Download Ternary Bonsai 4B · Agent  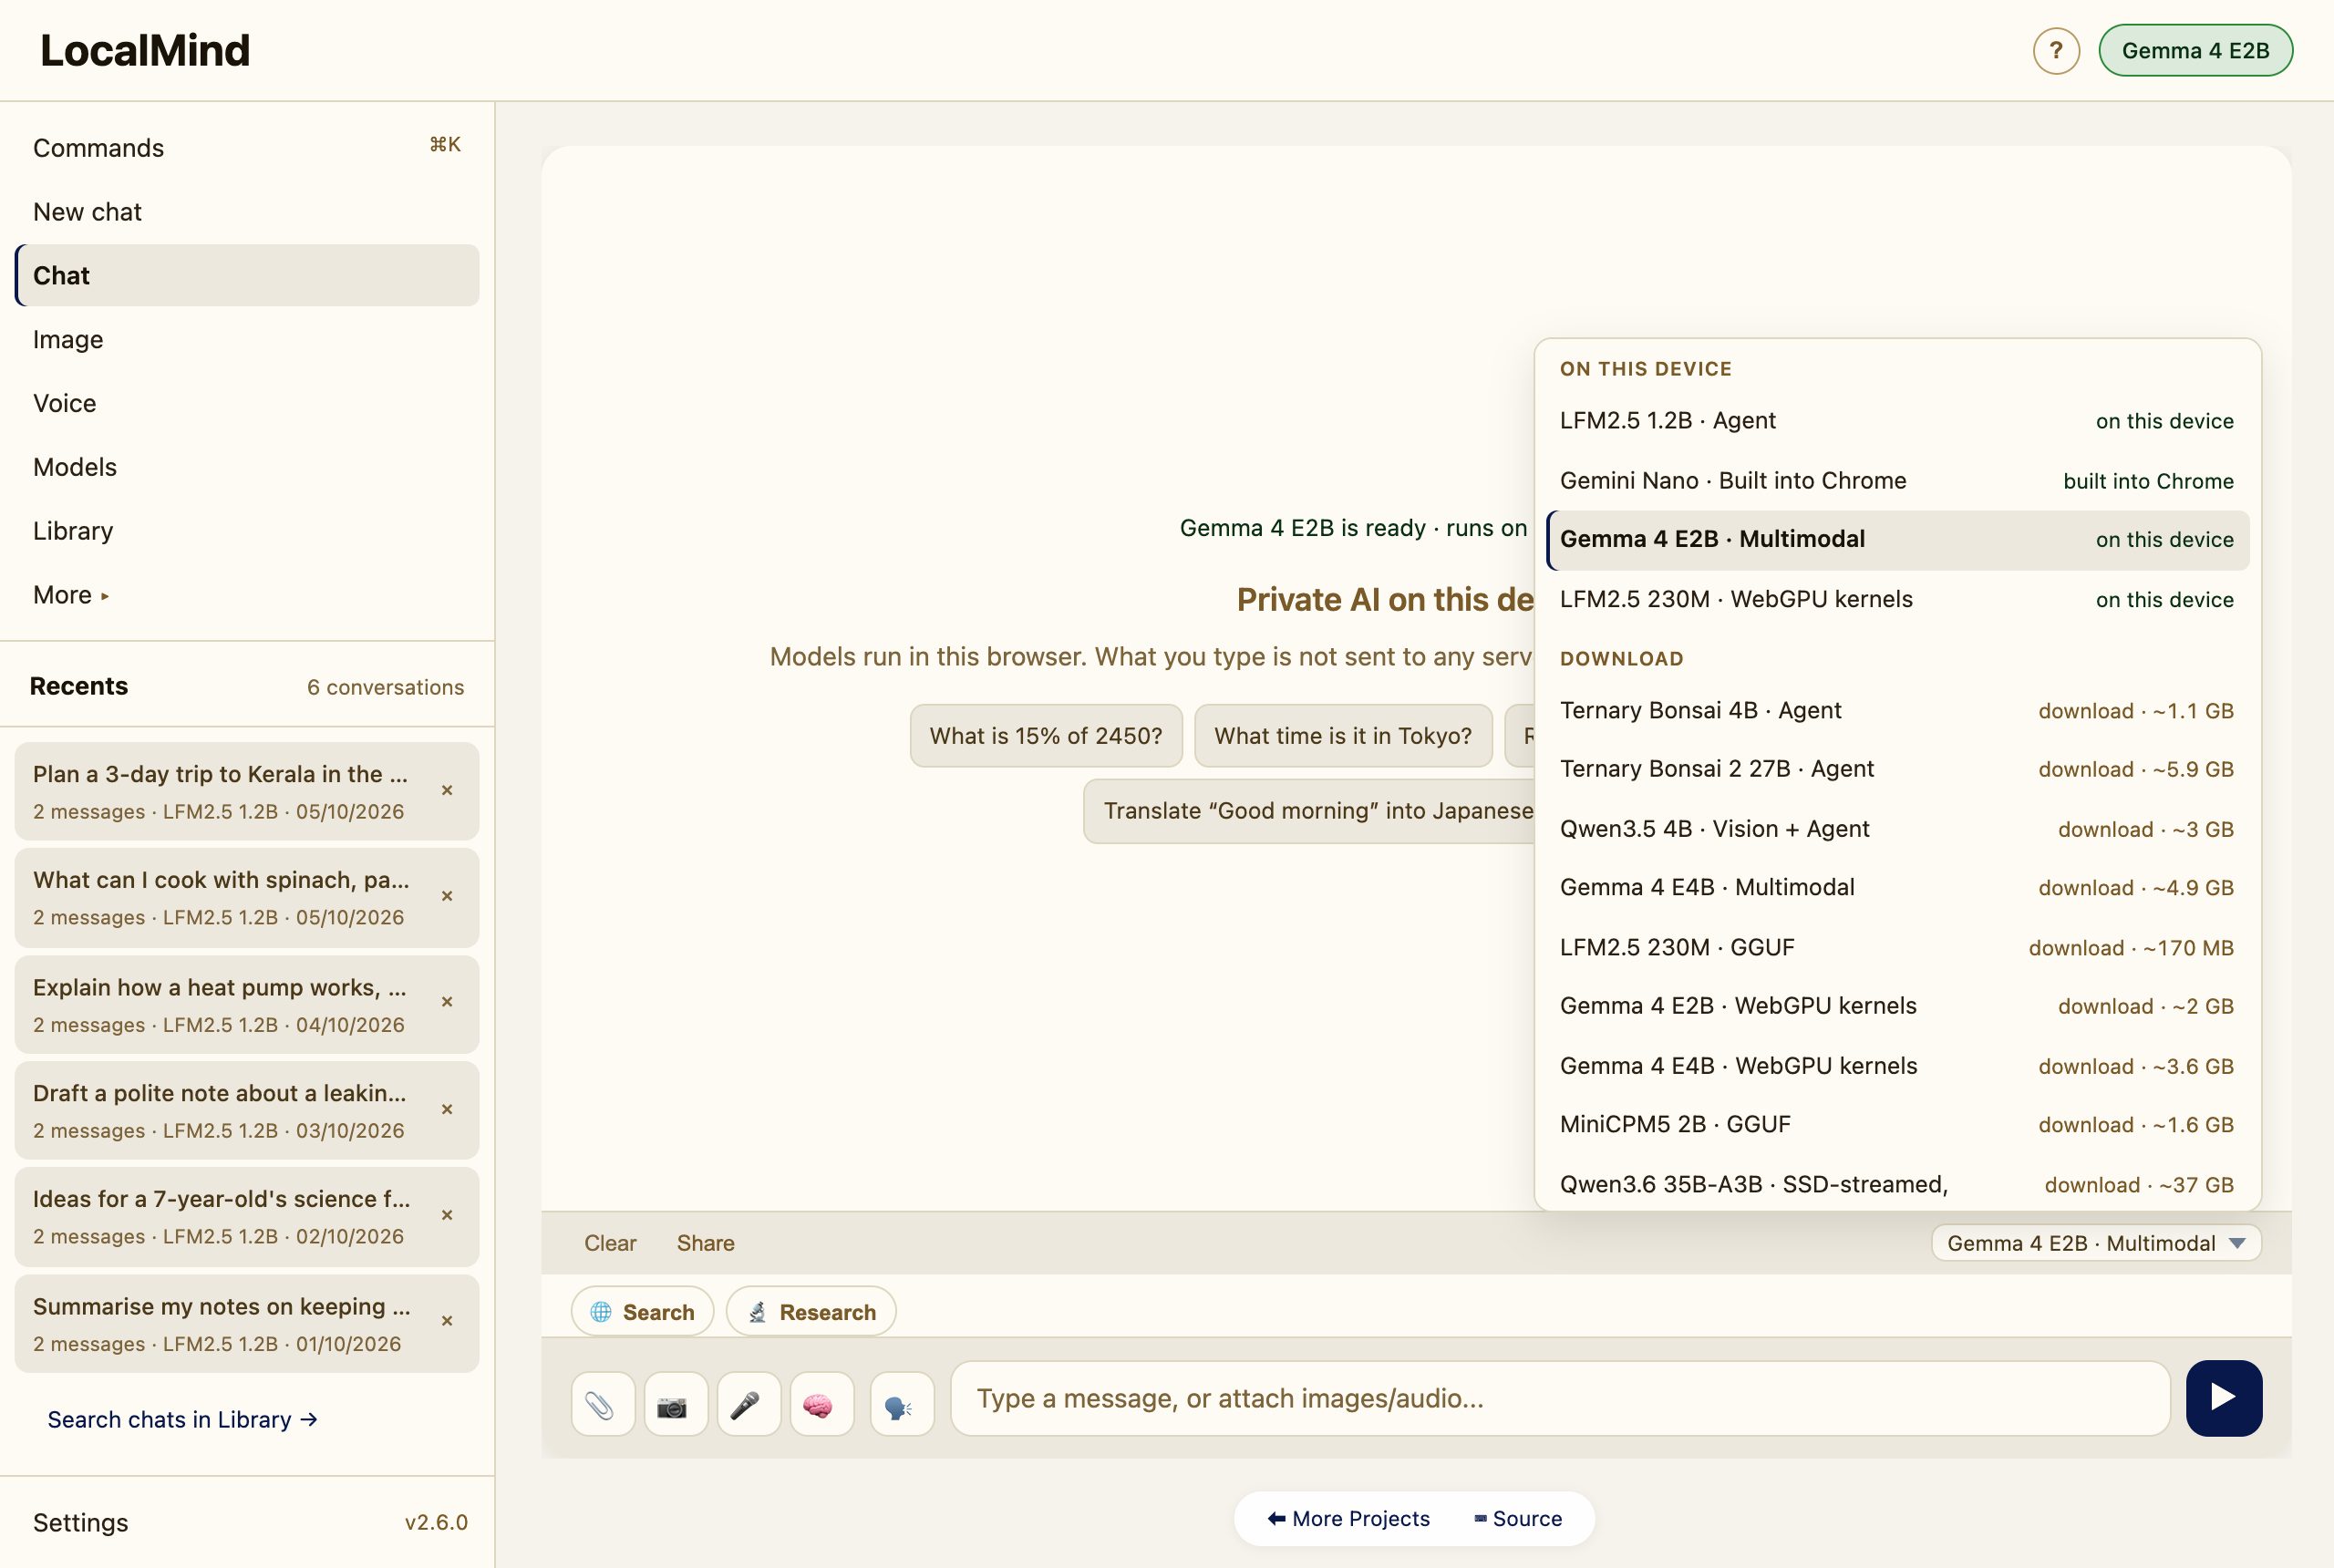[1896, 711]
